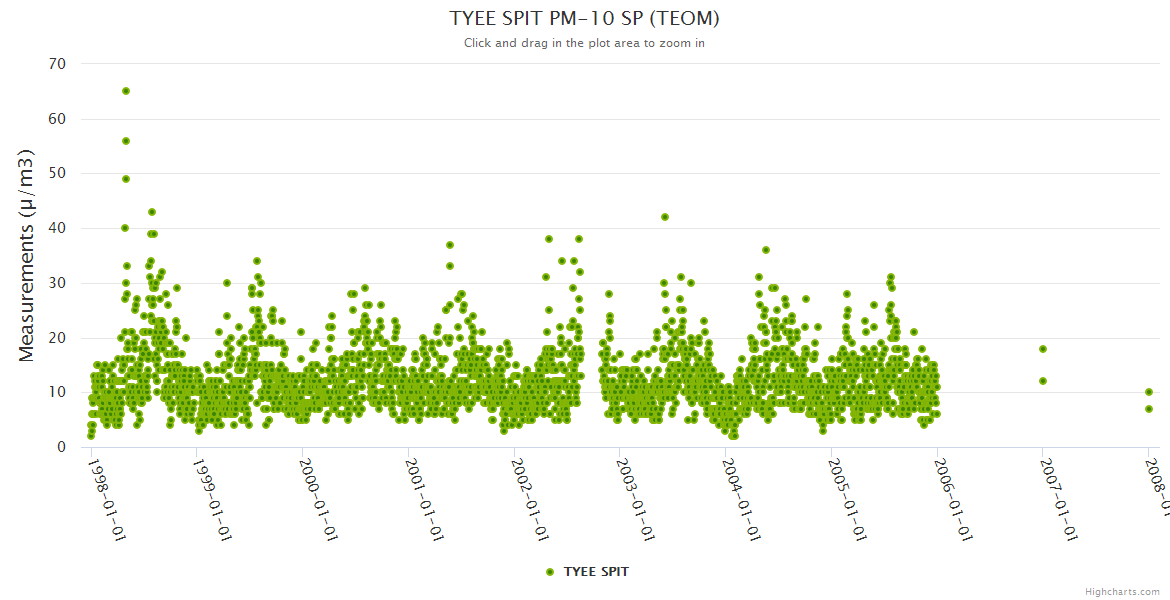The height and width of the screenshot is (600, 1170).
Task: Select the lowest 2008 data point at 7
Action: [x=1149, y=409]
